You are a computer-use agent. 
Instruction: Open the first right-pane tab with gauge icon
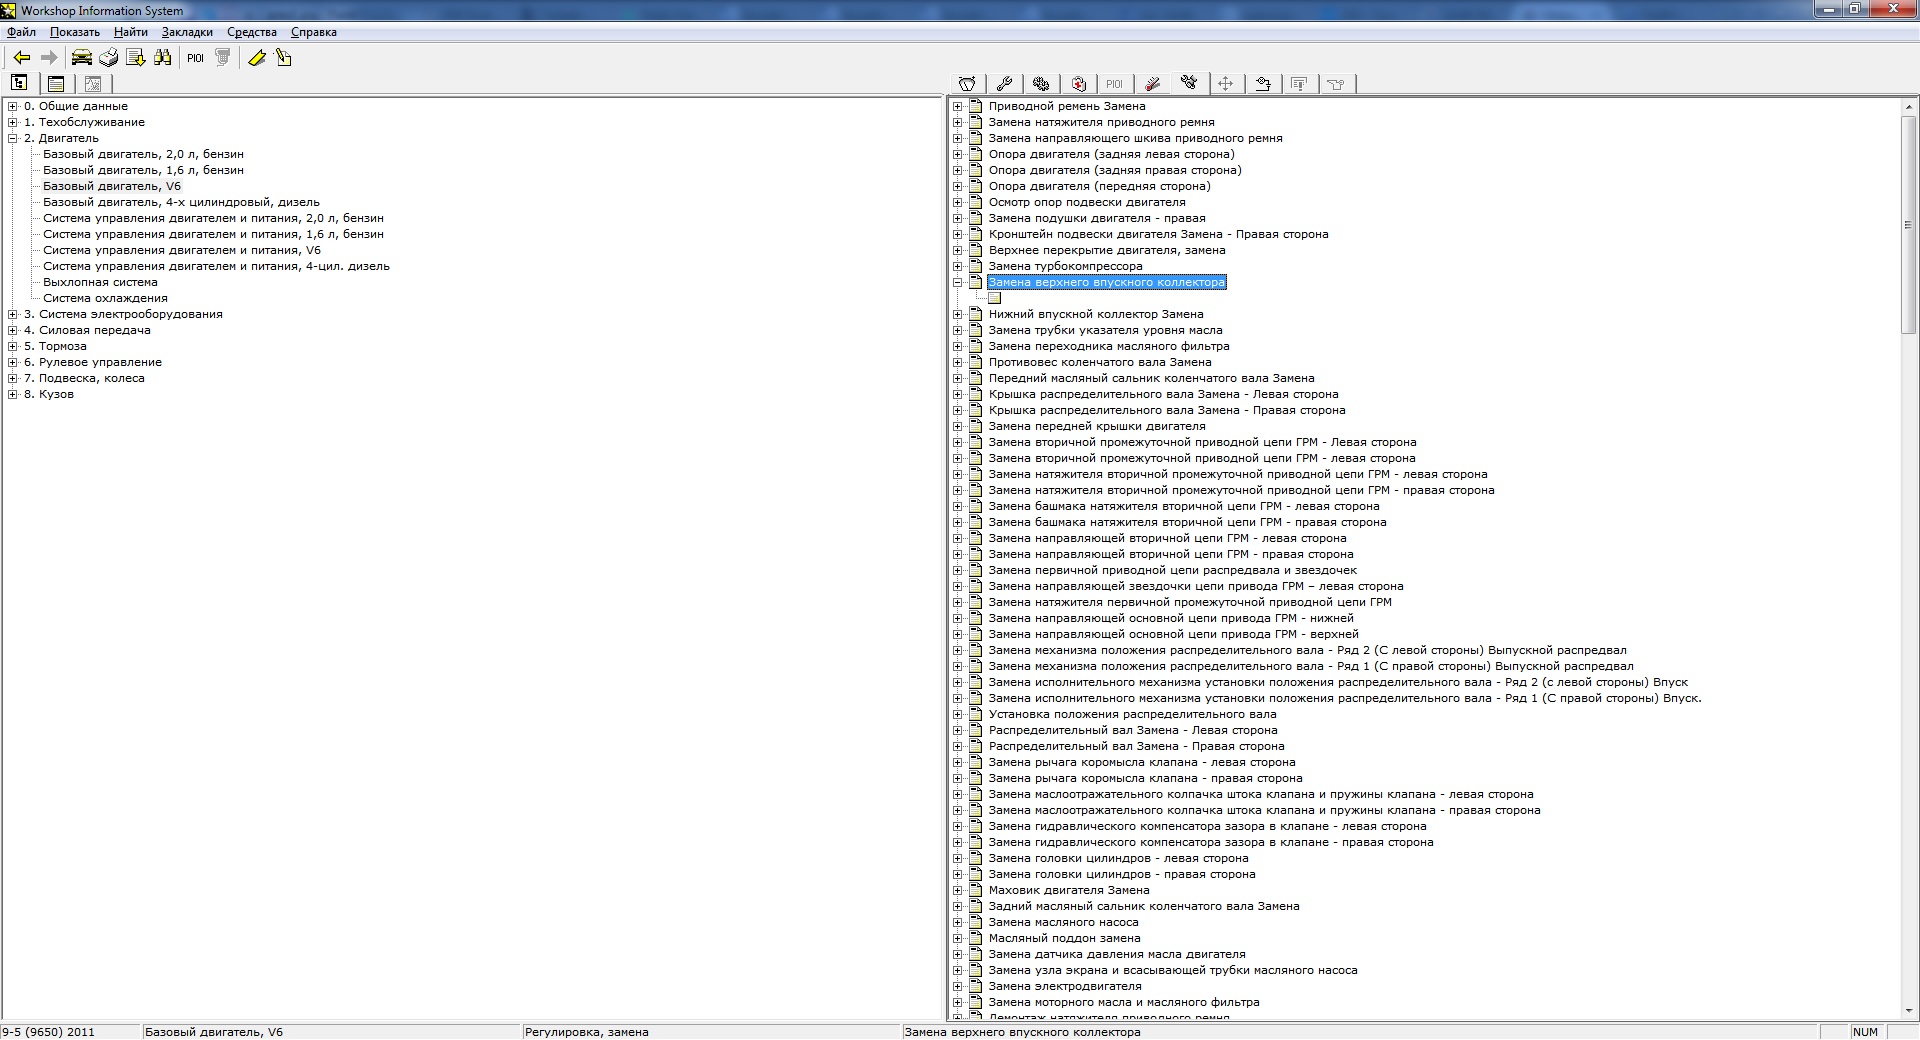(x=967, y=84)
